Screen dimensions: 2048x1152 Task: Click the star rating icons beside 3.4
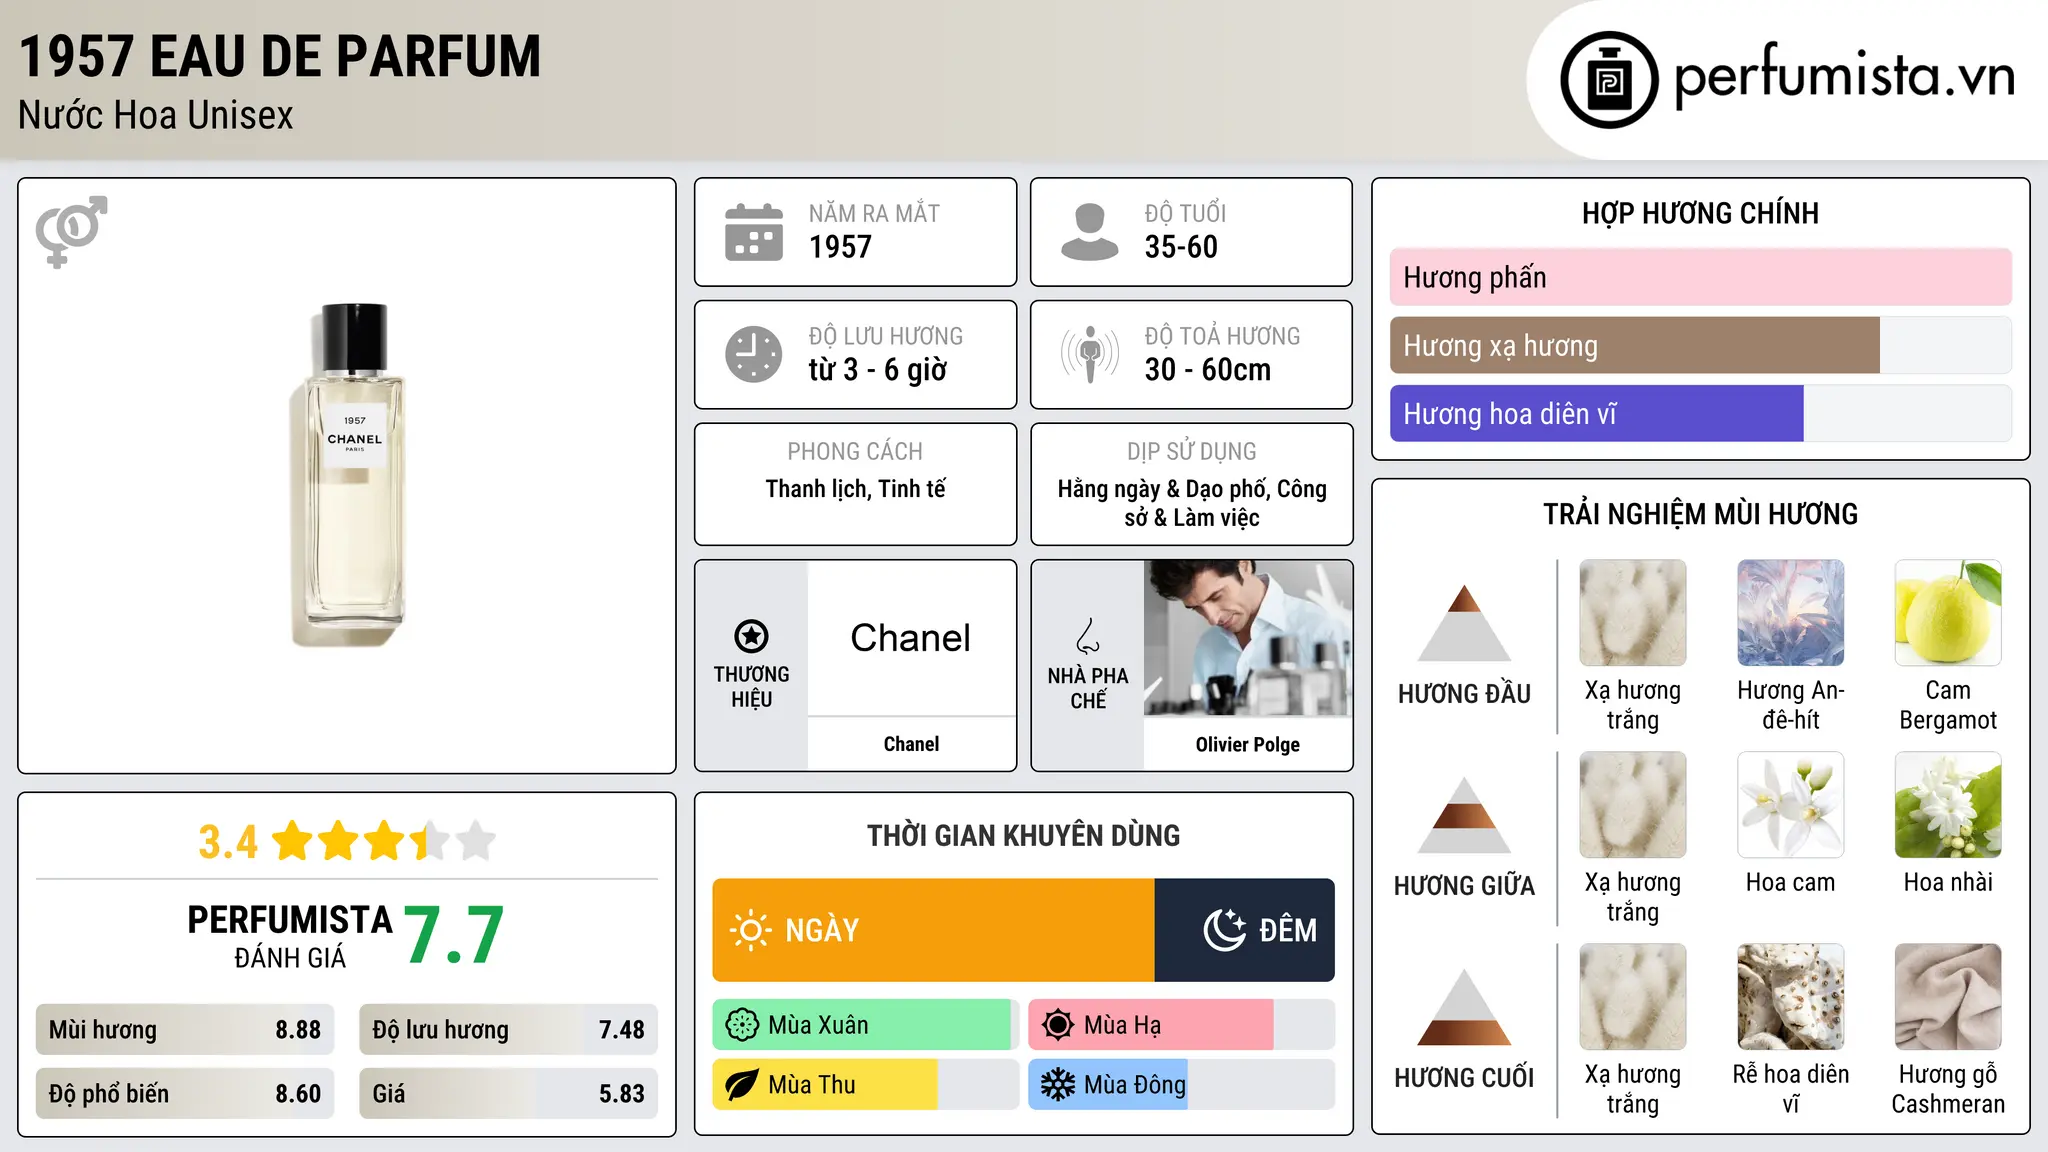pyautogui.click(x=384, y=841)
